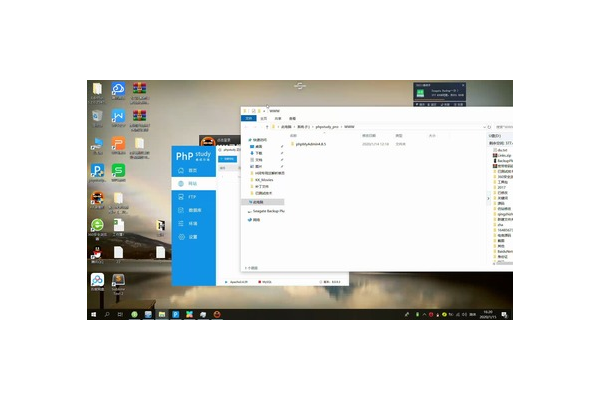
Task: Open the quick access toolbar dropdown arrow
Action: [x=264, y=111]
